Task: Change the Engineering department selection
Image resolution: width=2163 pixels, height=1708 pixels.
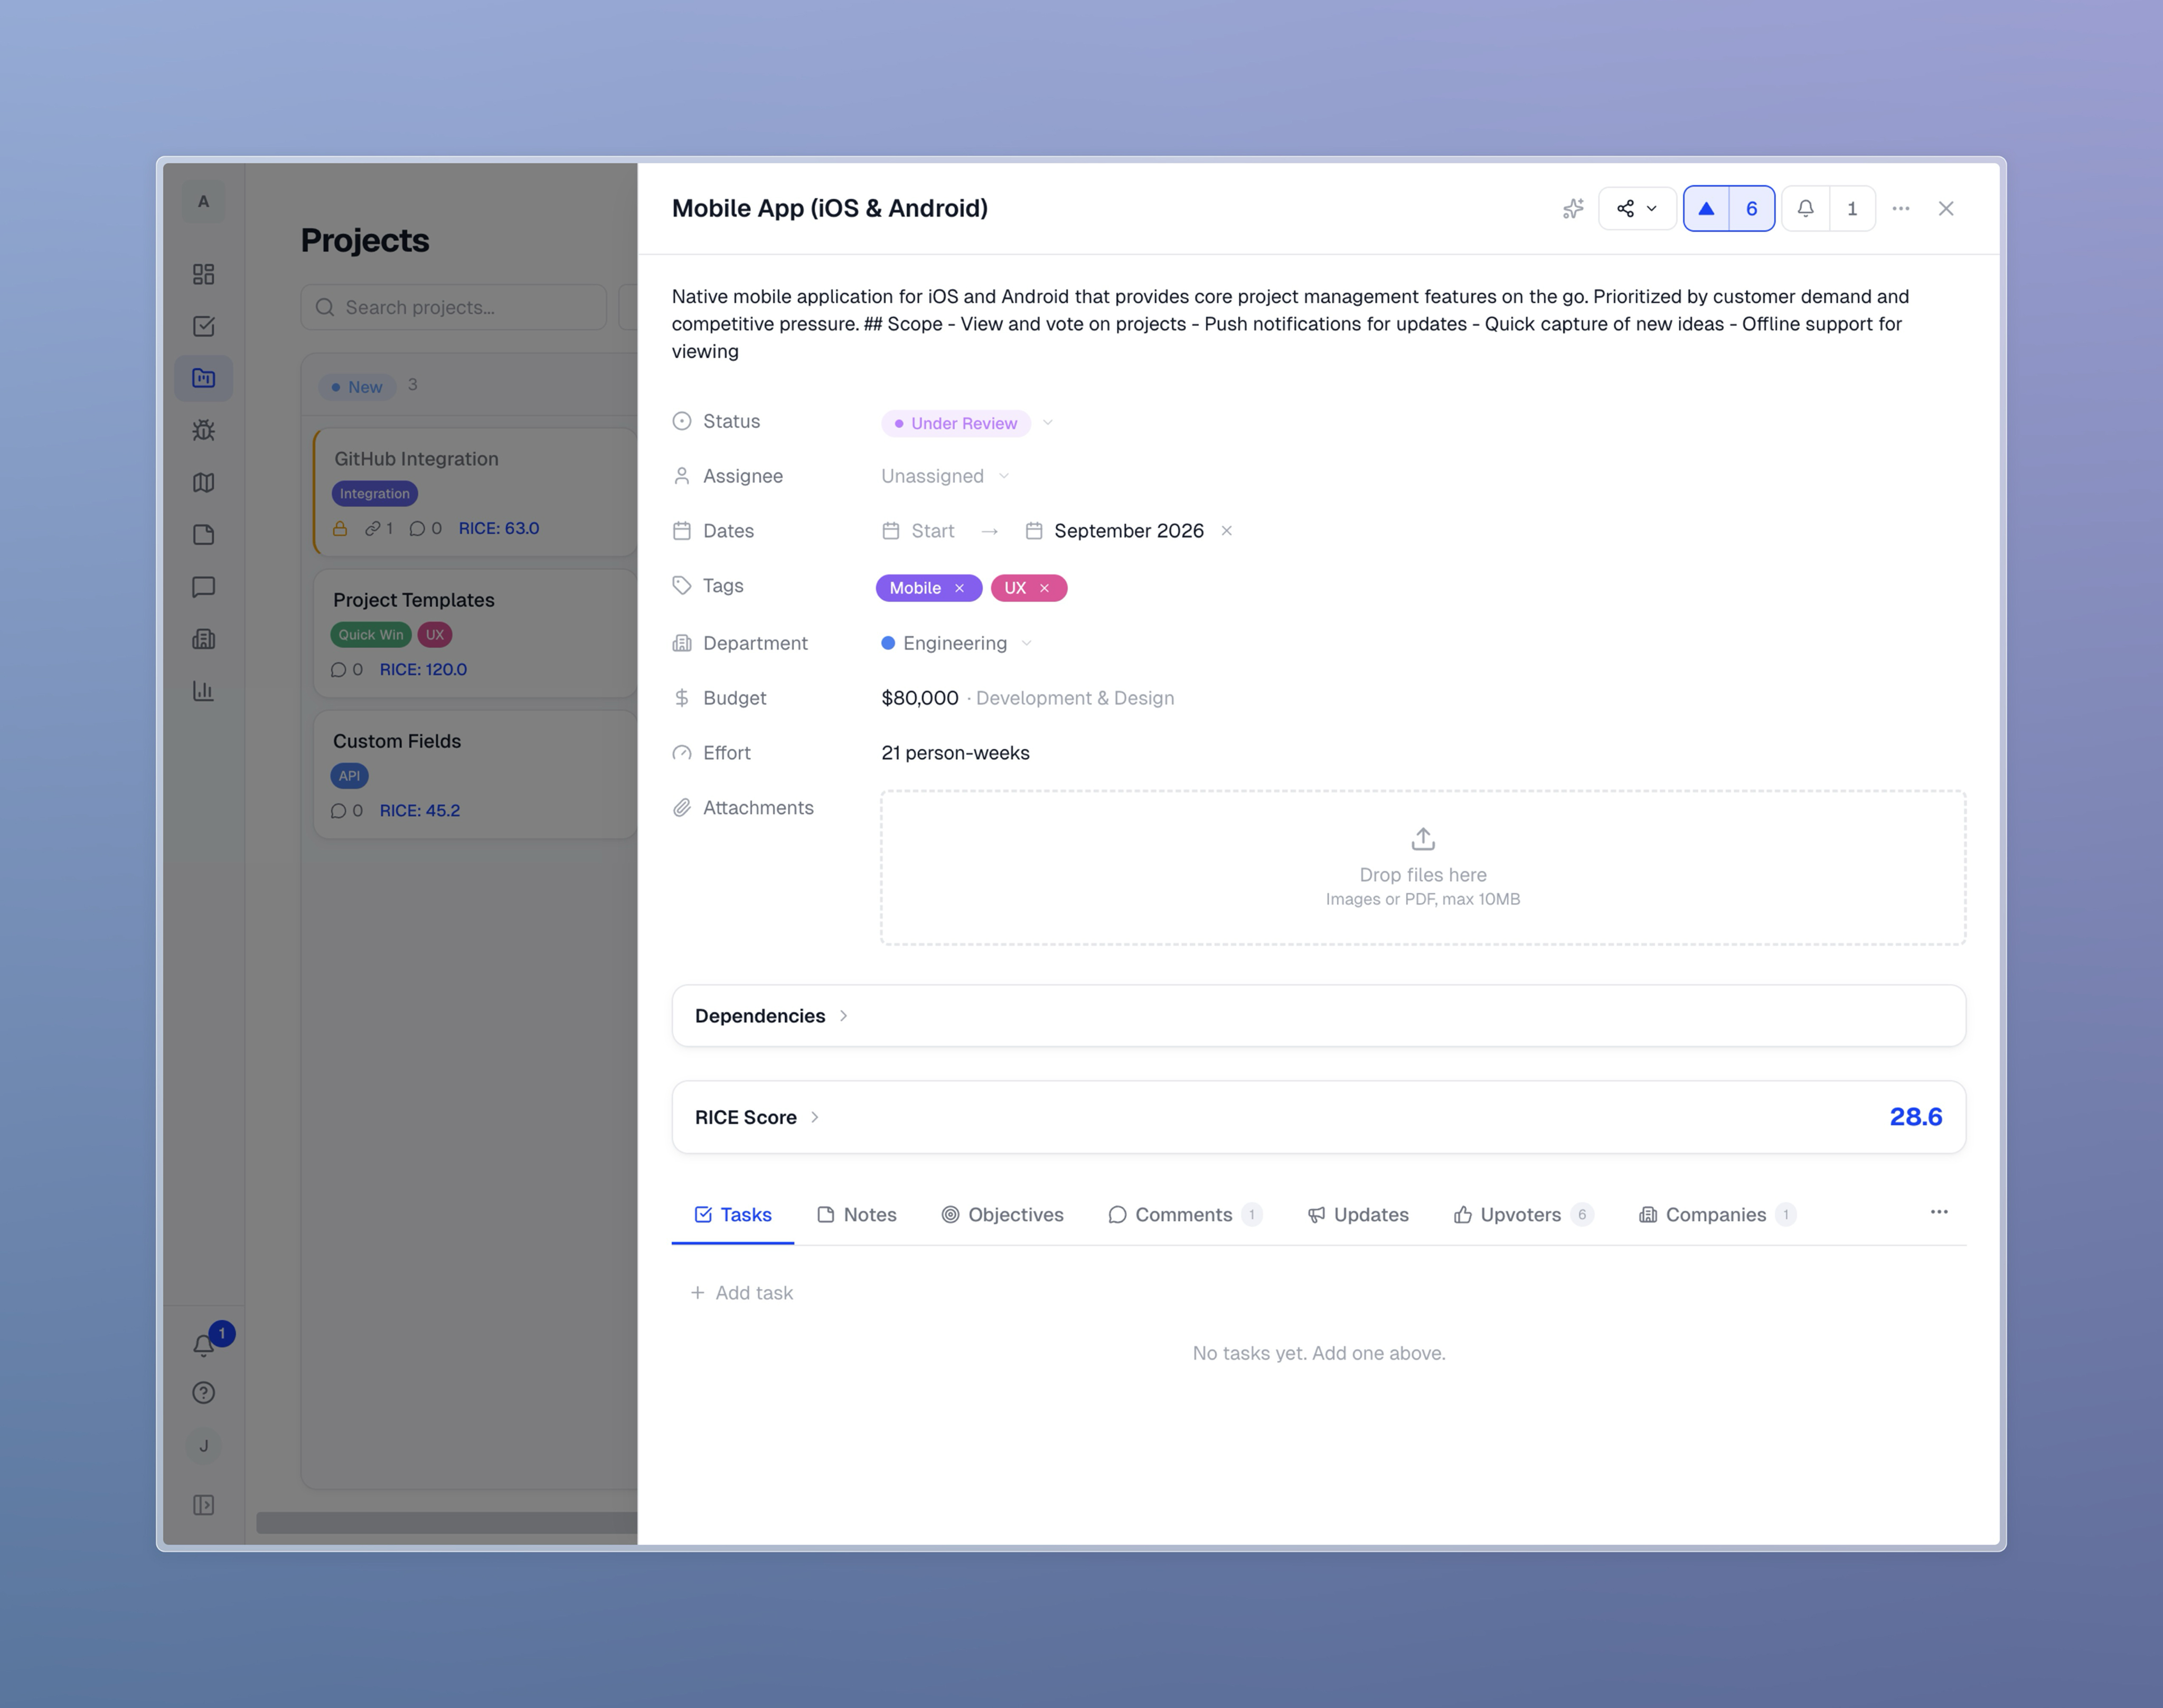Action: tap(955, 643)
